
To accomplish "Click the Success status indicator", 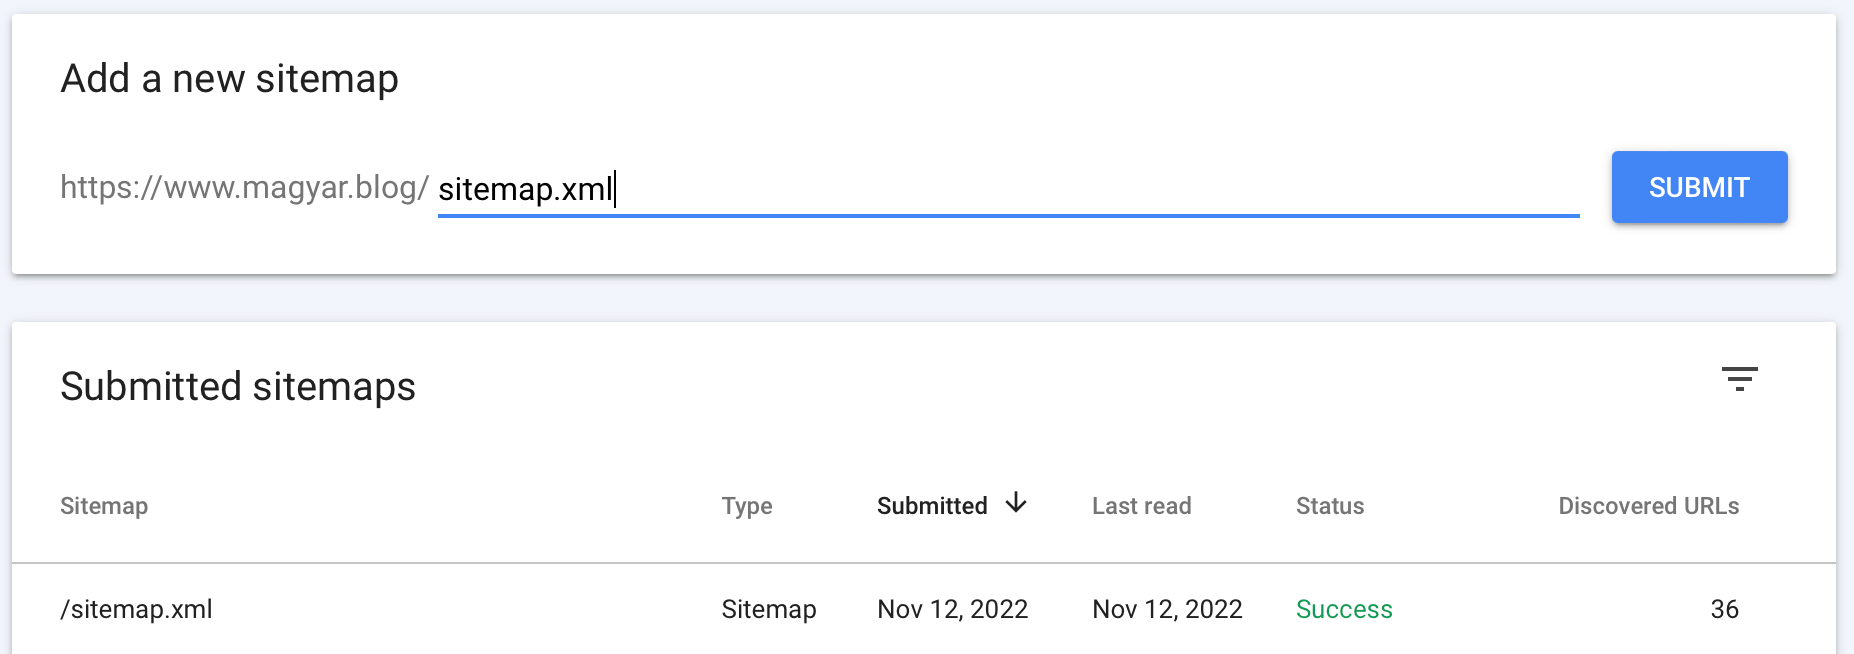I will 1344,608.
